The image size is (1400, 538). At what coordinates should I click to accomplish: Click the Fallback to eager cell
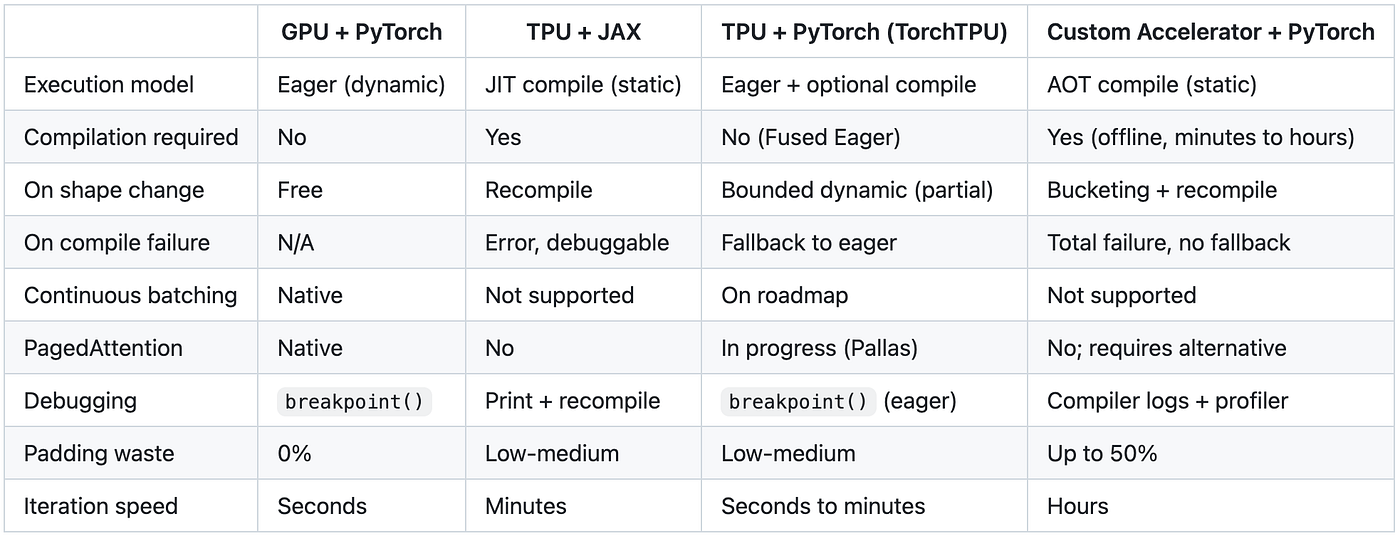(809, 242)
